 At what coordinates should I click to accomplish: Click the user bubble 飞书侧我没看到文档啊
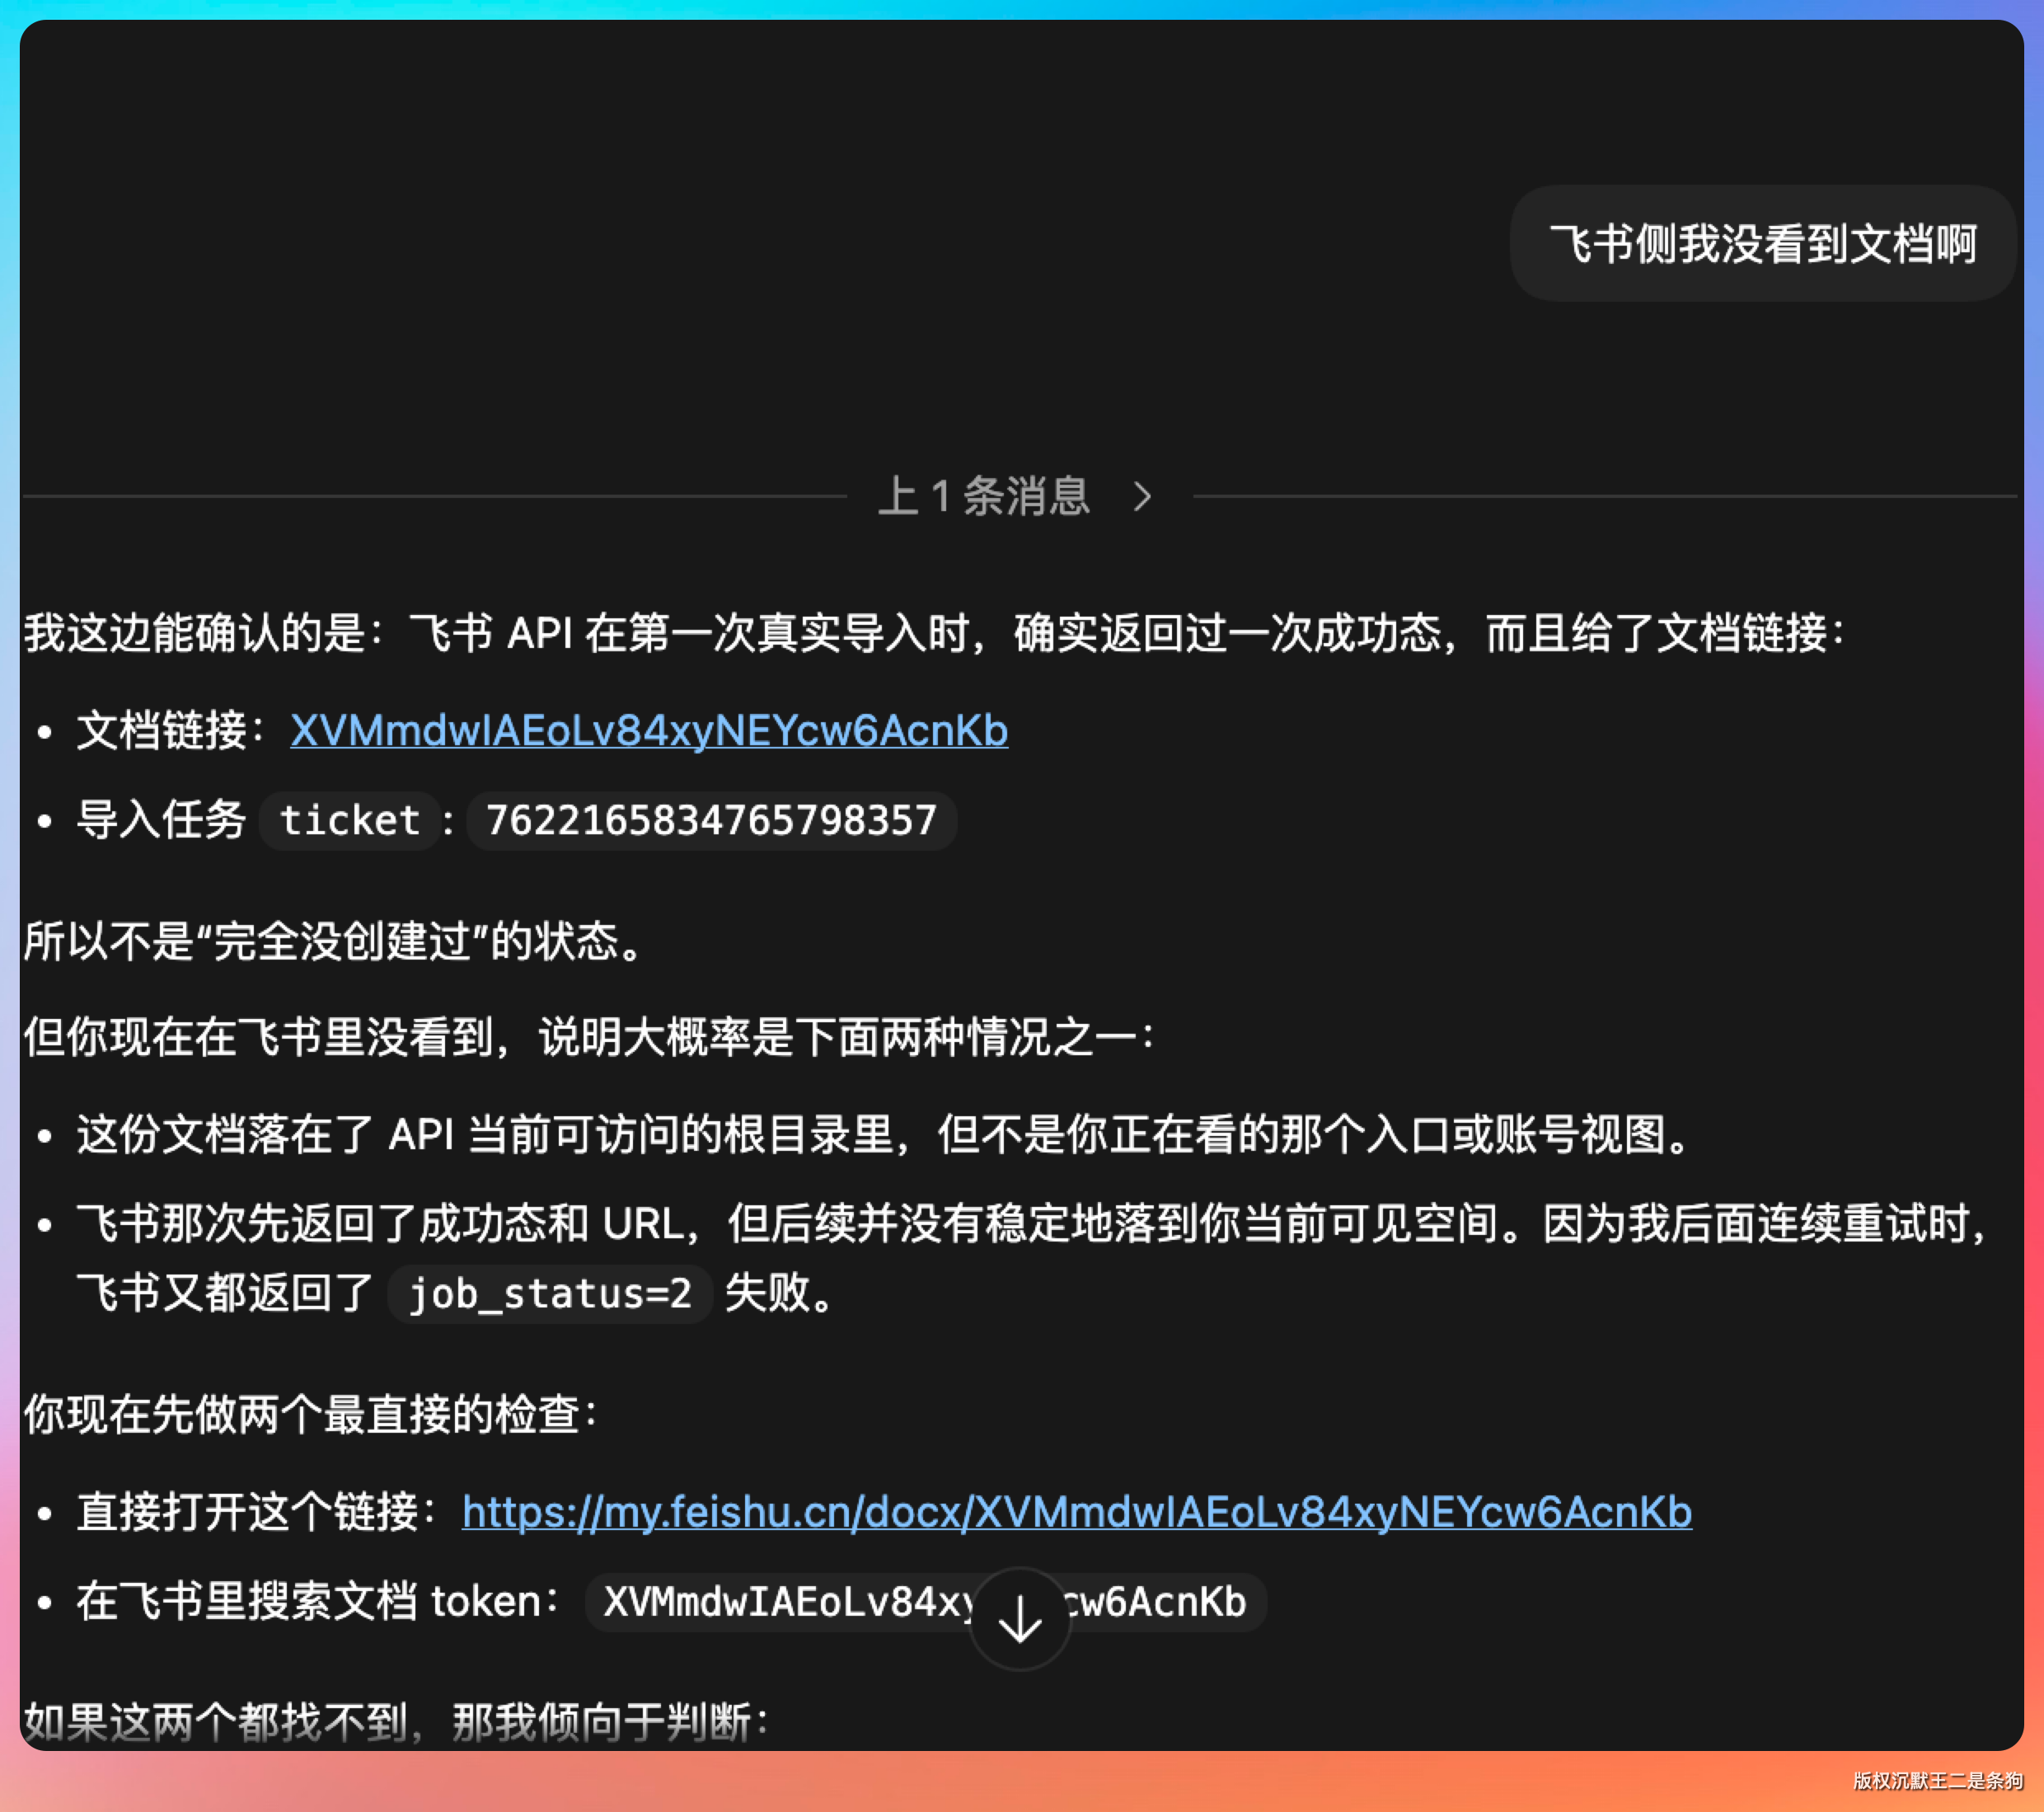click(x=1762, y=244)
